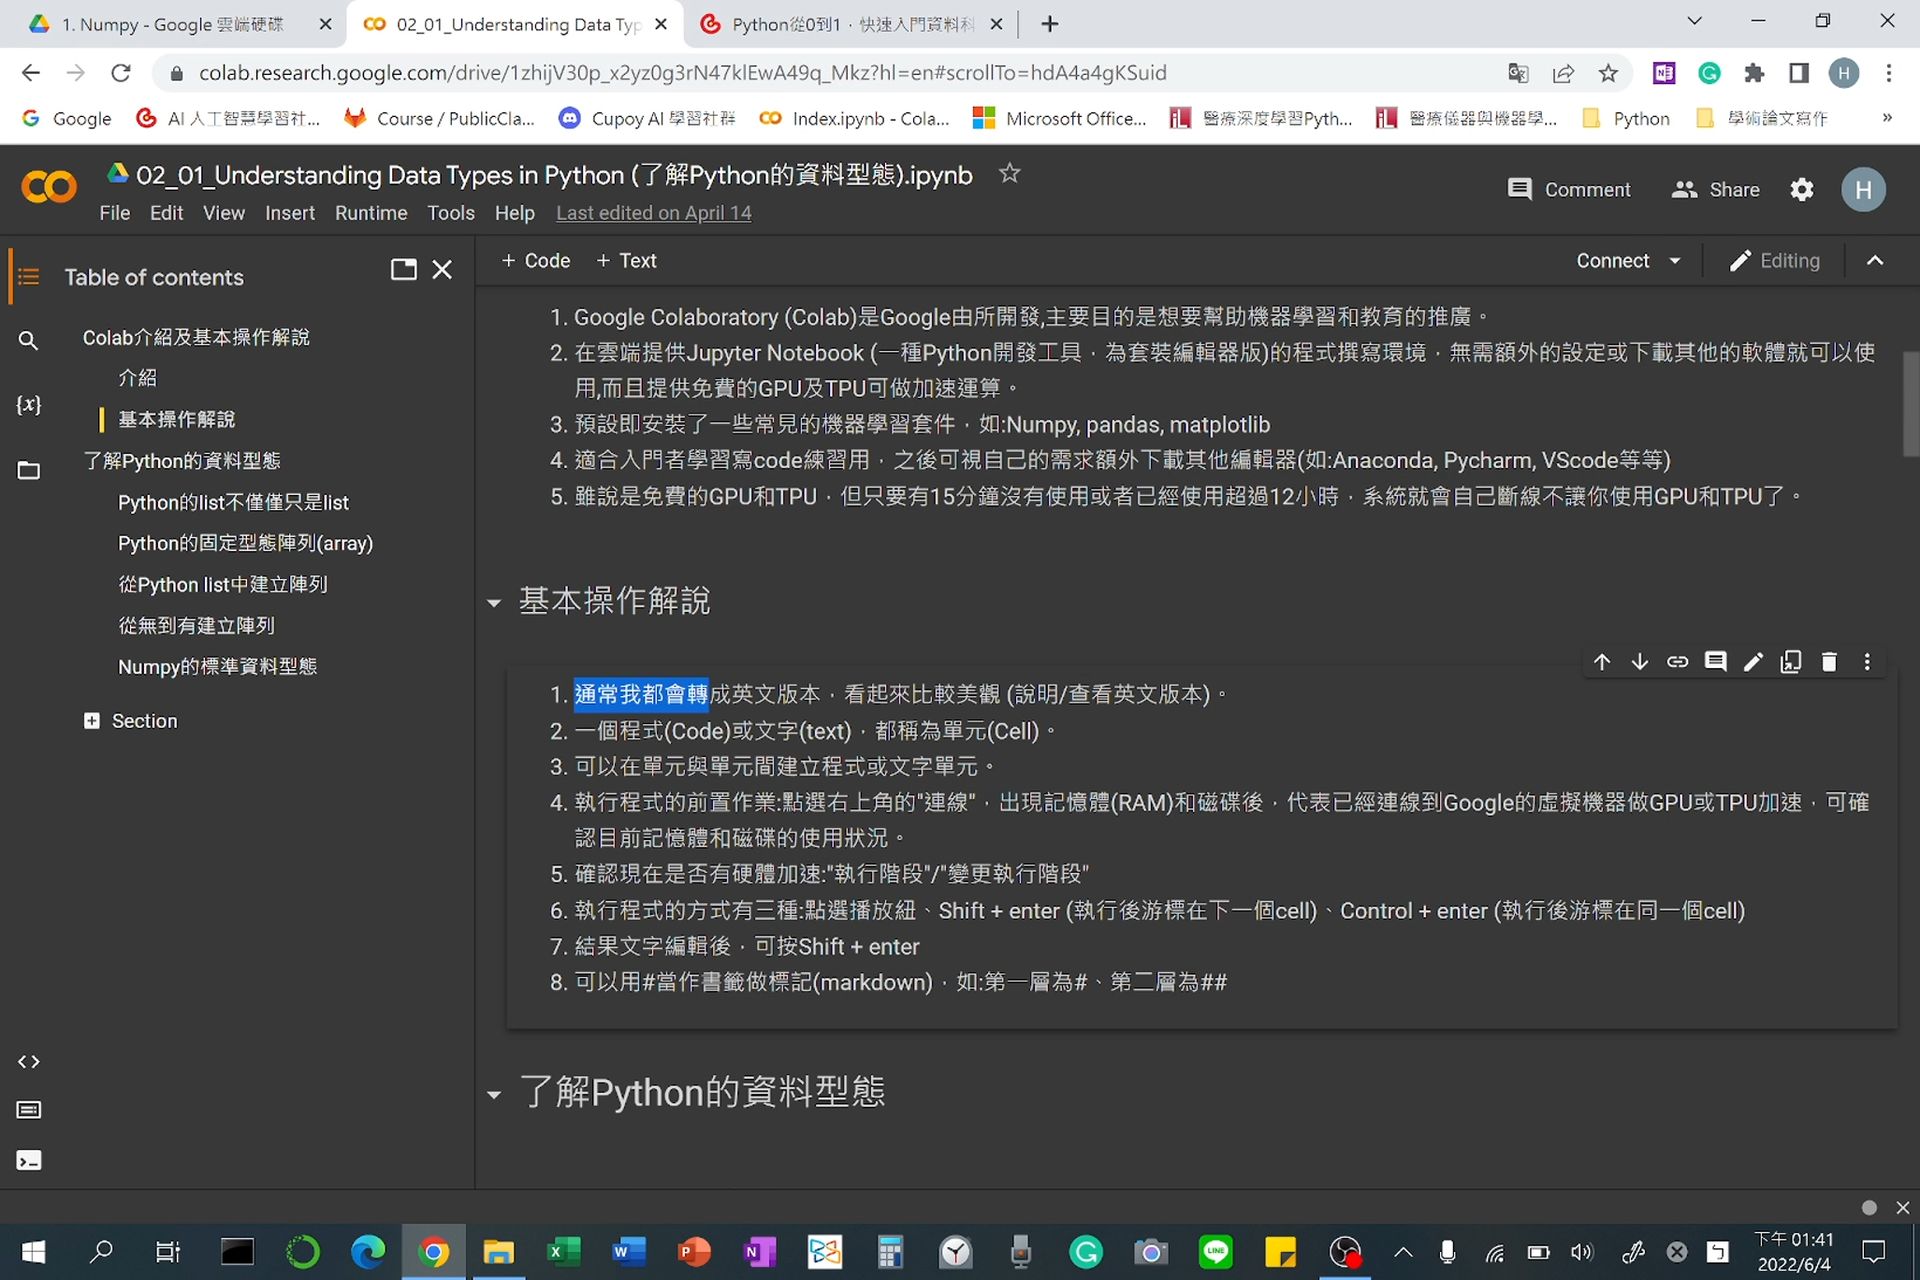The image size is (1920, 1280).
Task: Move the selected cell down
Action: coord(1639,661)
